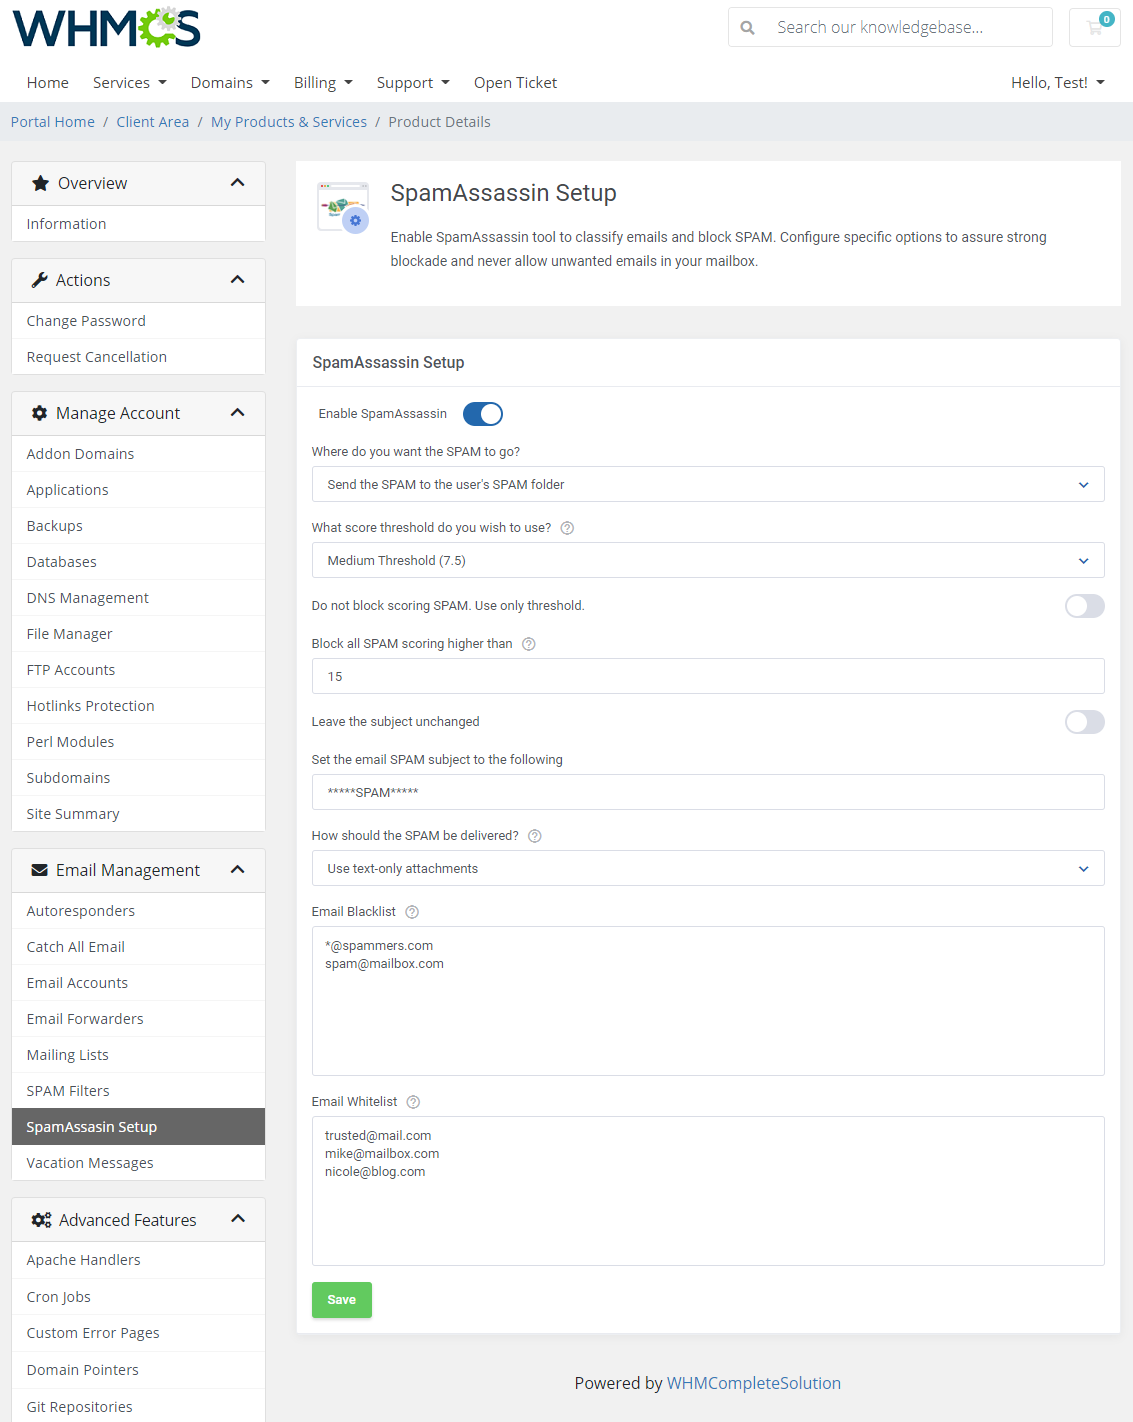The height and width of the screenshot is (1422, 1133).
Task: Click help icon beside score threshold question
Action: coord(567,528)
